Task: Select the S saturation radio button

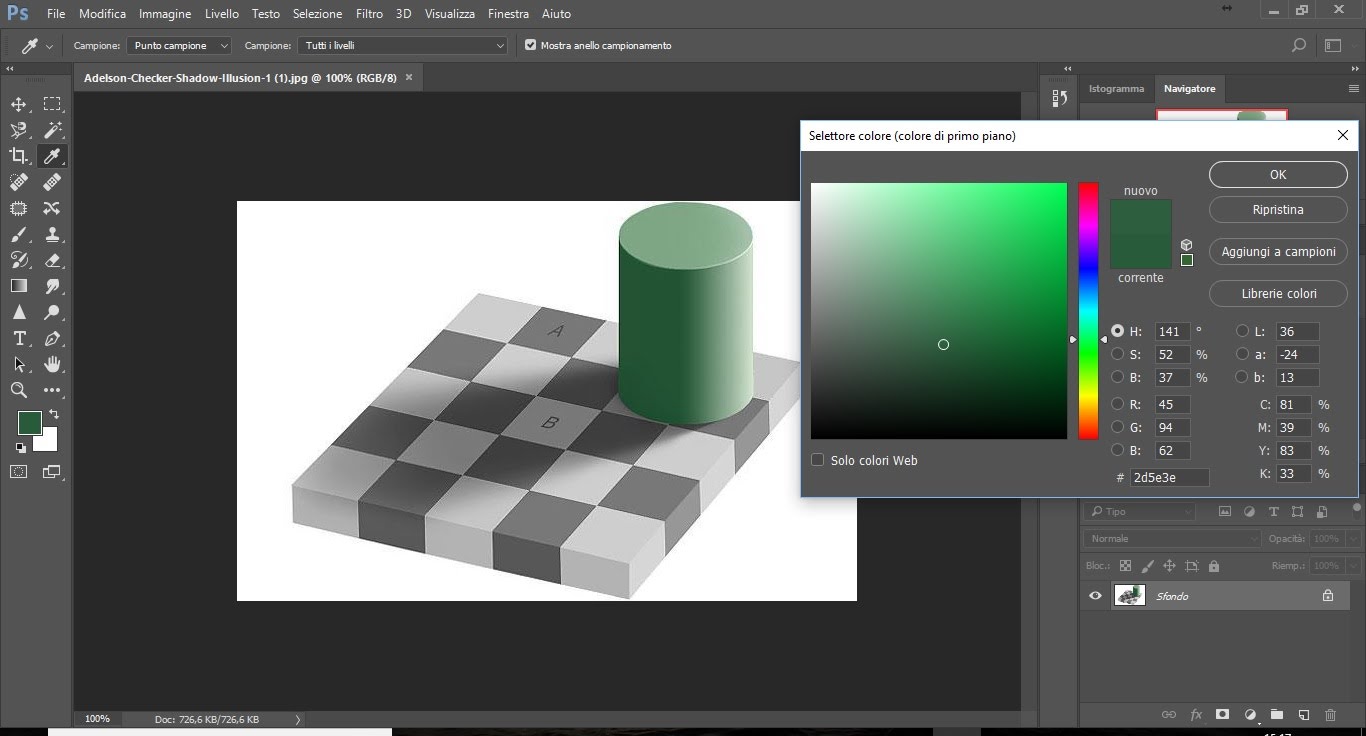Action: pos(1117,354)
